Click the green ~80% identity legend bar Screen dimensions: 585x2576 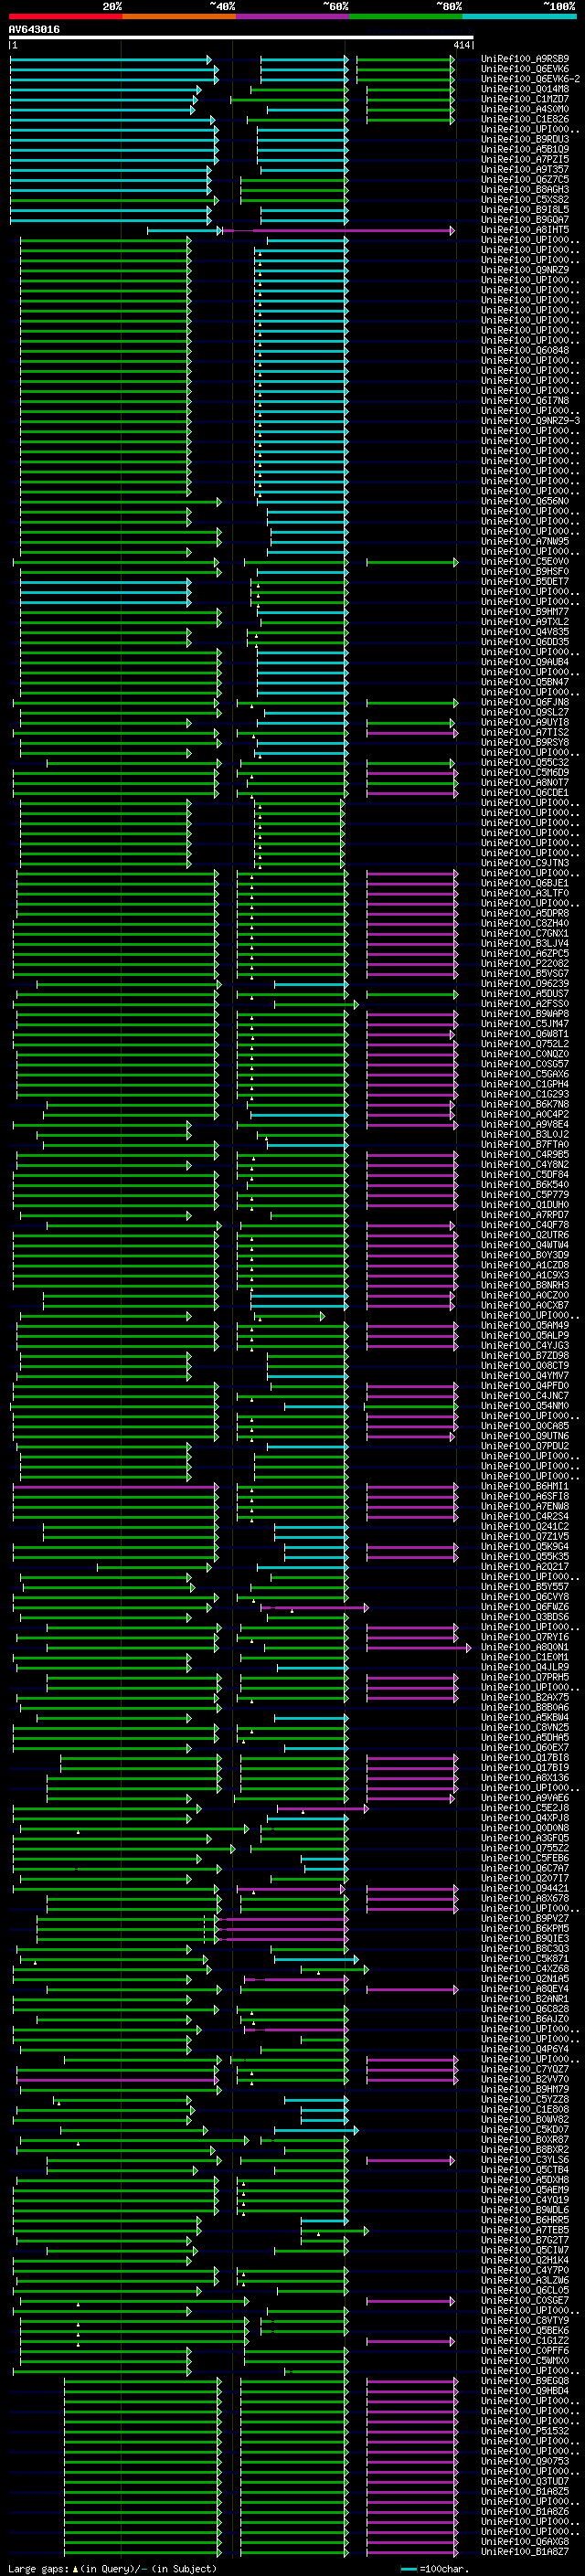pyautogui.click(x=406, y=16)
